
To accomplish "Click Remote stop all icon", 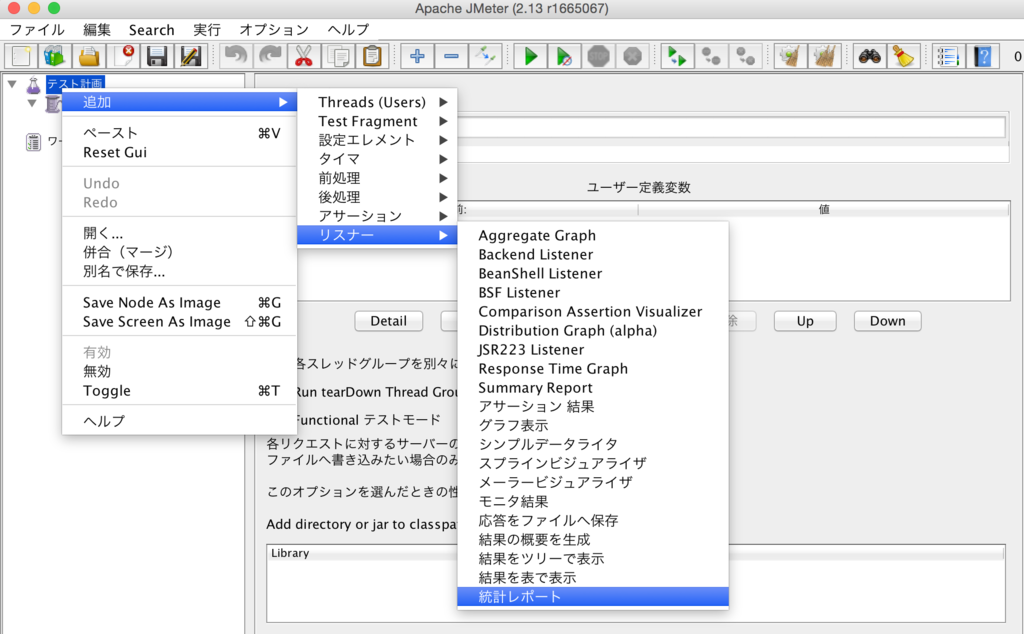I will 711,56.
